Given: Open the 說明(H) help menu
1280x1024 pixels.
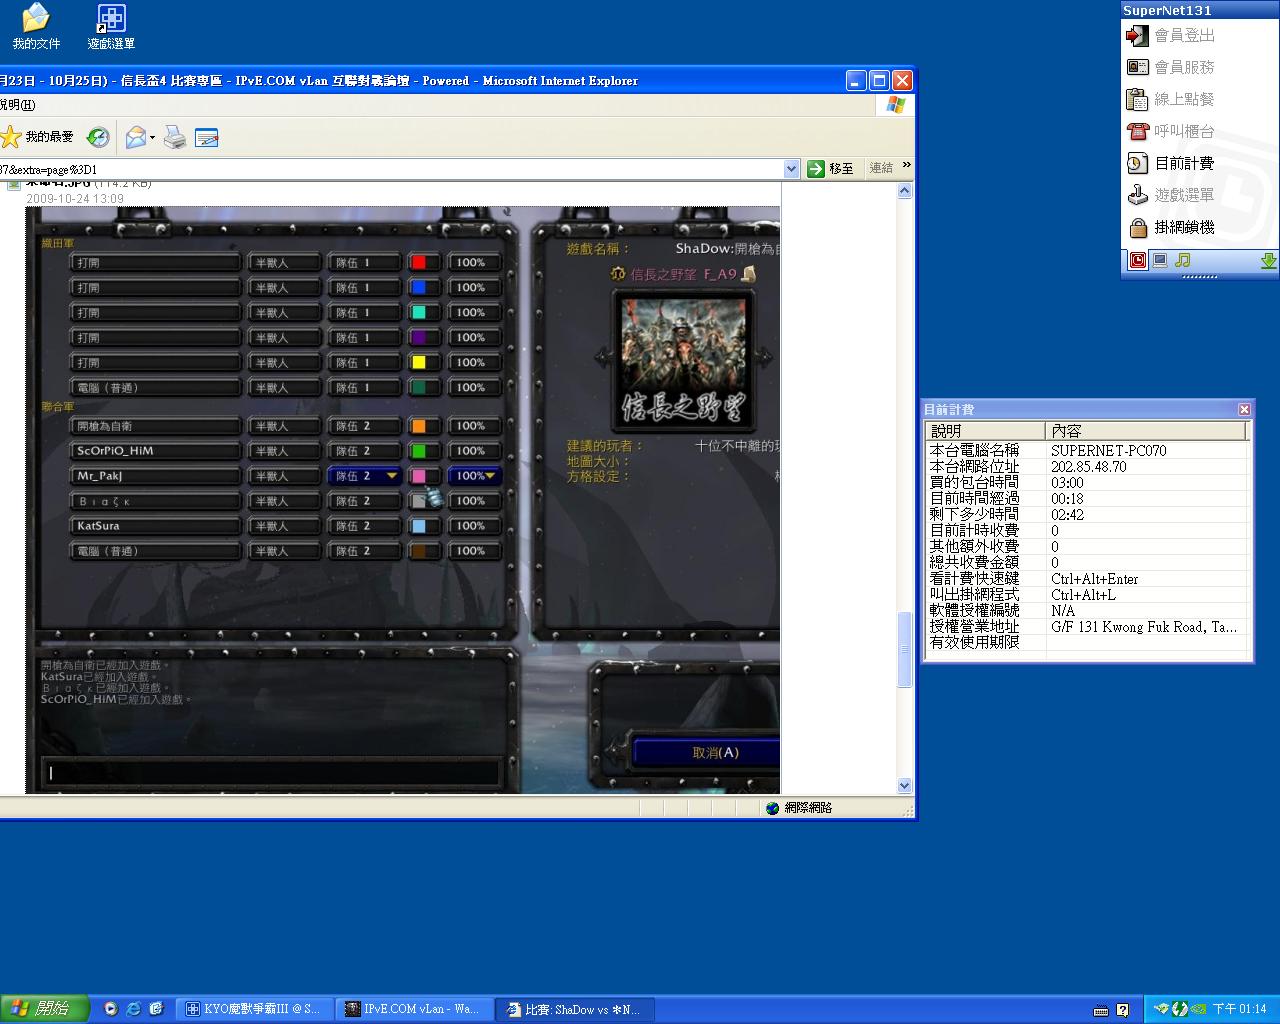Looking at the screenshot, I should pos(17,105).
